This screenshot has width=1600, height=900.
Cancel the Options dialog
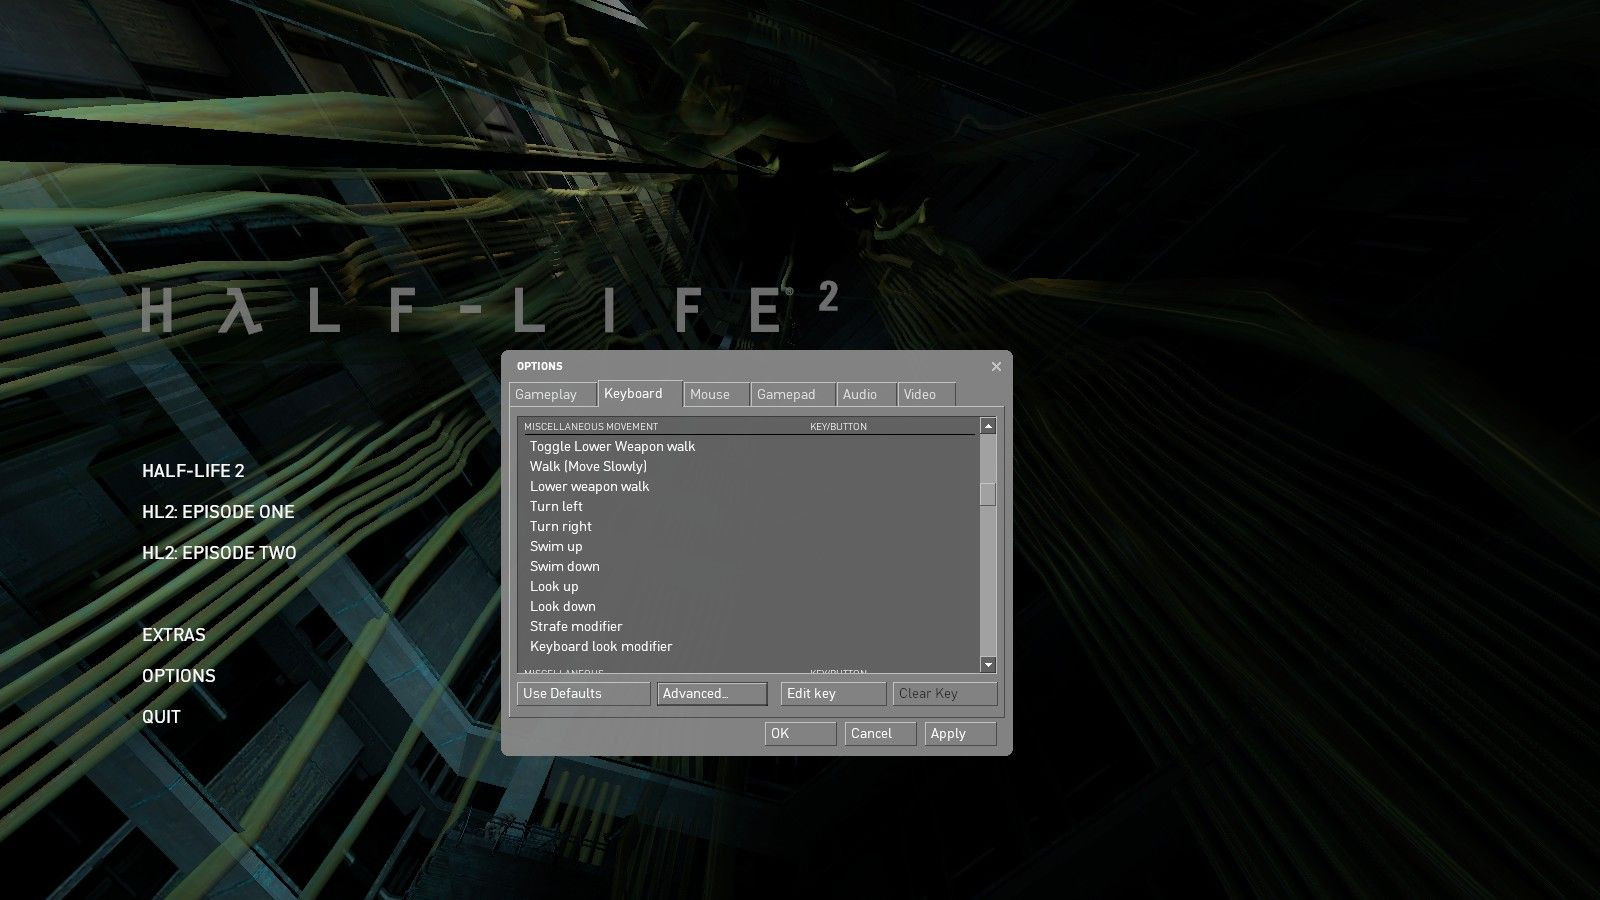[x=881, y=733]
